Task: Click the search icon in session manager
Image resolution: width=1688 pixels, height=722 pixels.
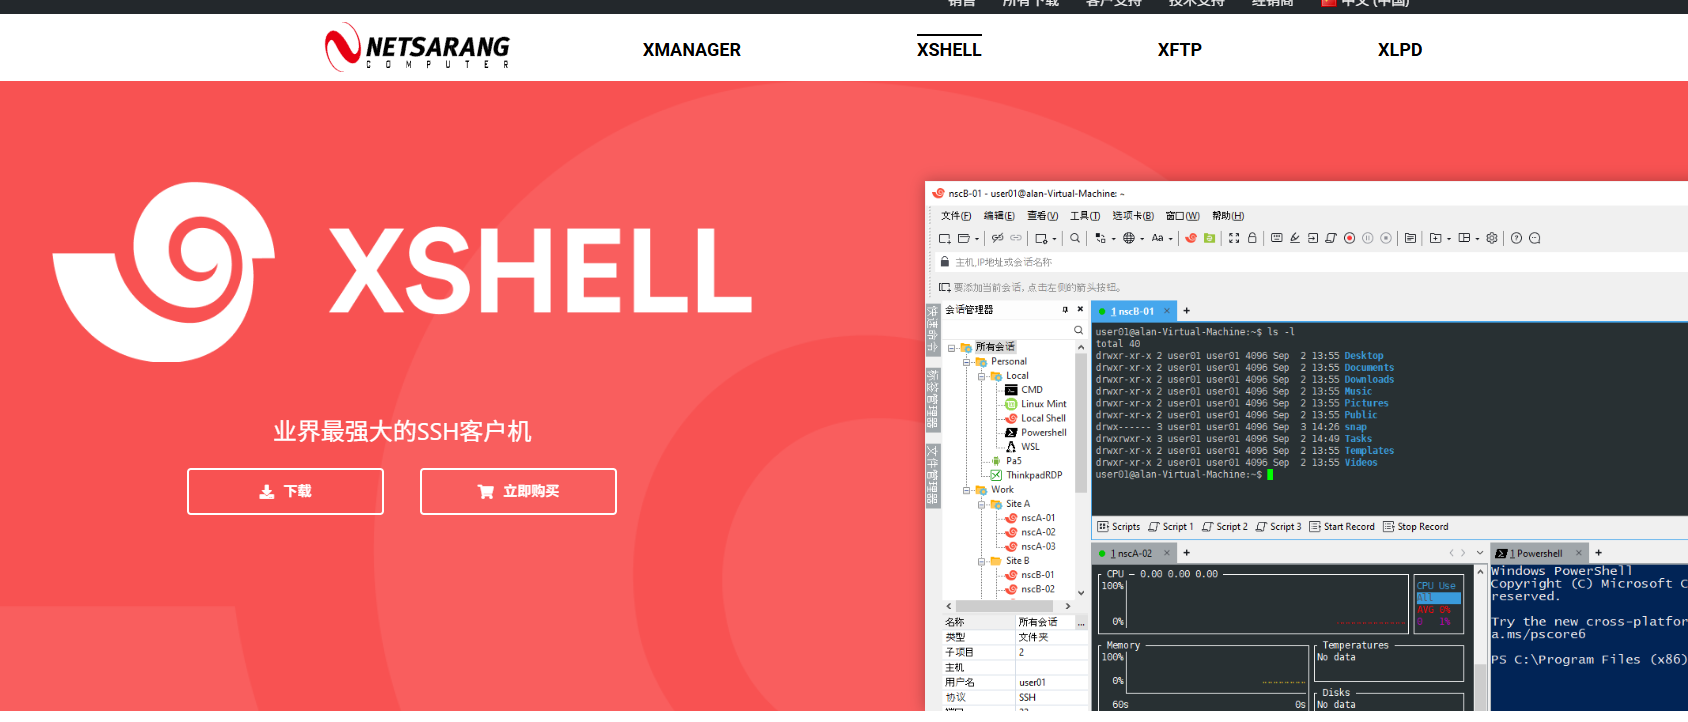Action: (1078, 330)
